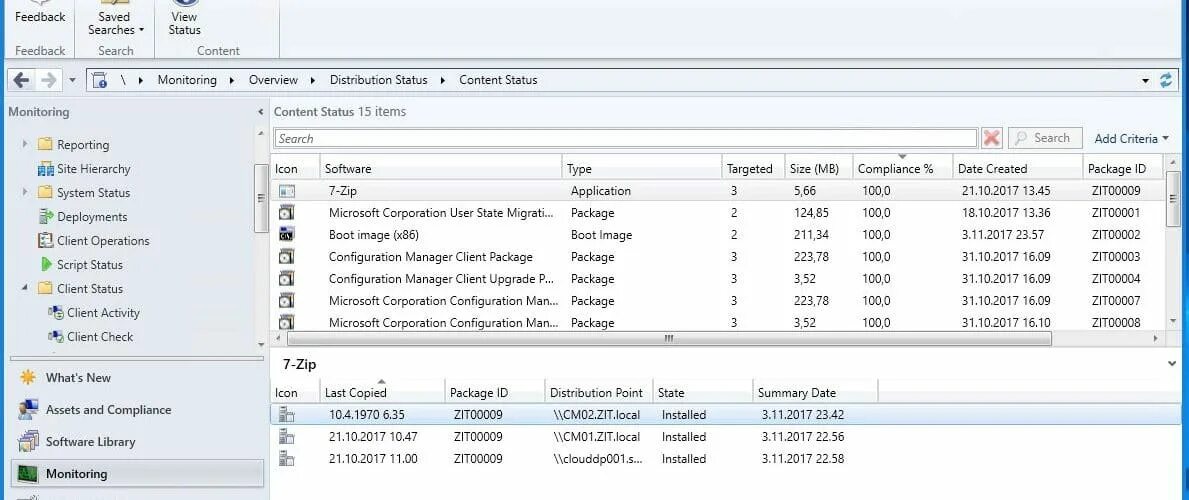This screenshot has width=1189, height=500.
Task: Click the Search button
Action: [x=1045, y=138]
